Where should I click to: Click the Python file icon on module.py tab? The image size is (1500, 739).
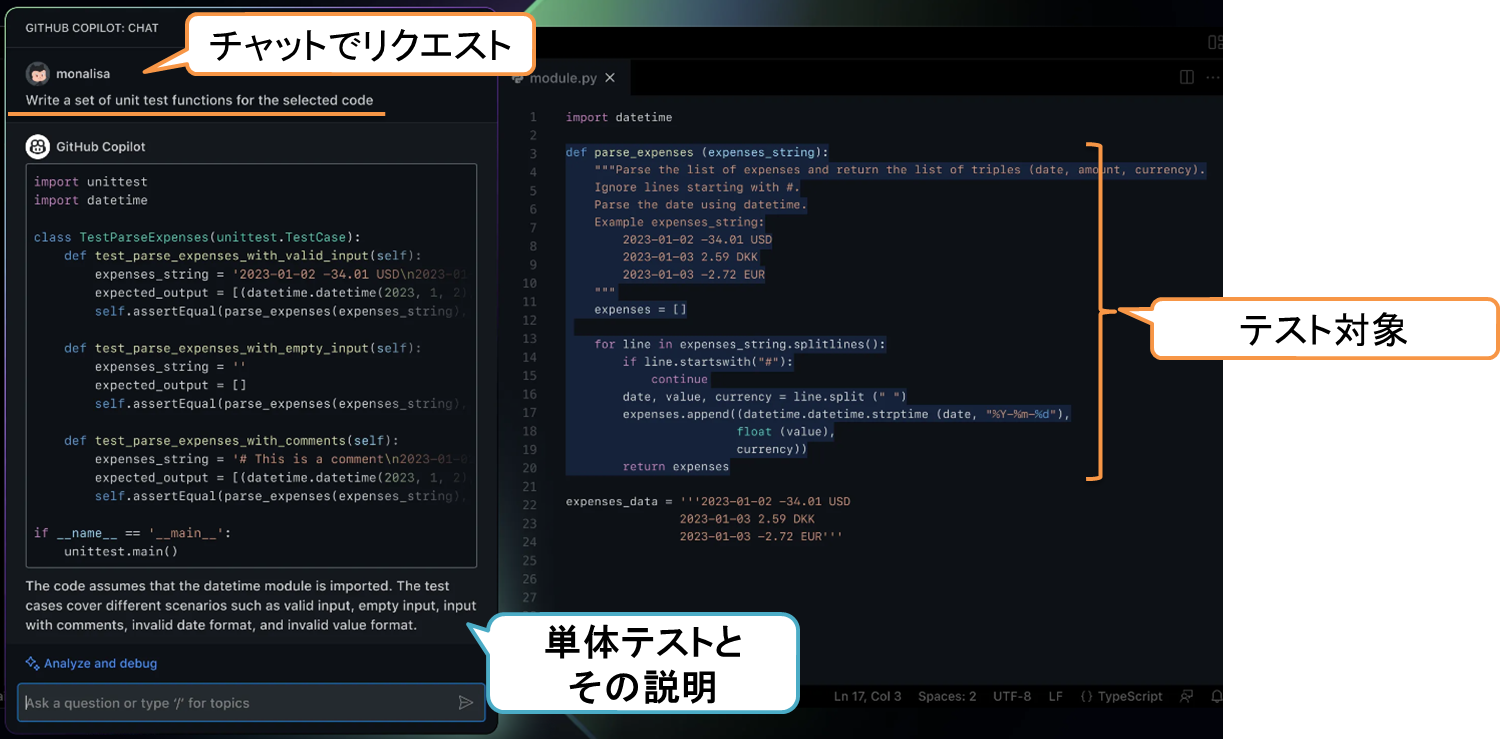point(518,78)
